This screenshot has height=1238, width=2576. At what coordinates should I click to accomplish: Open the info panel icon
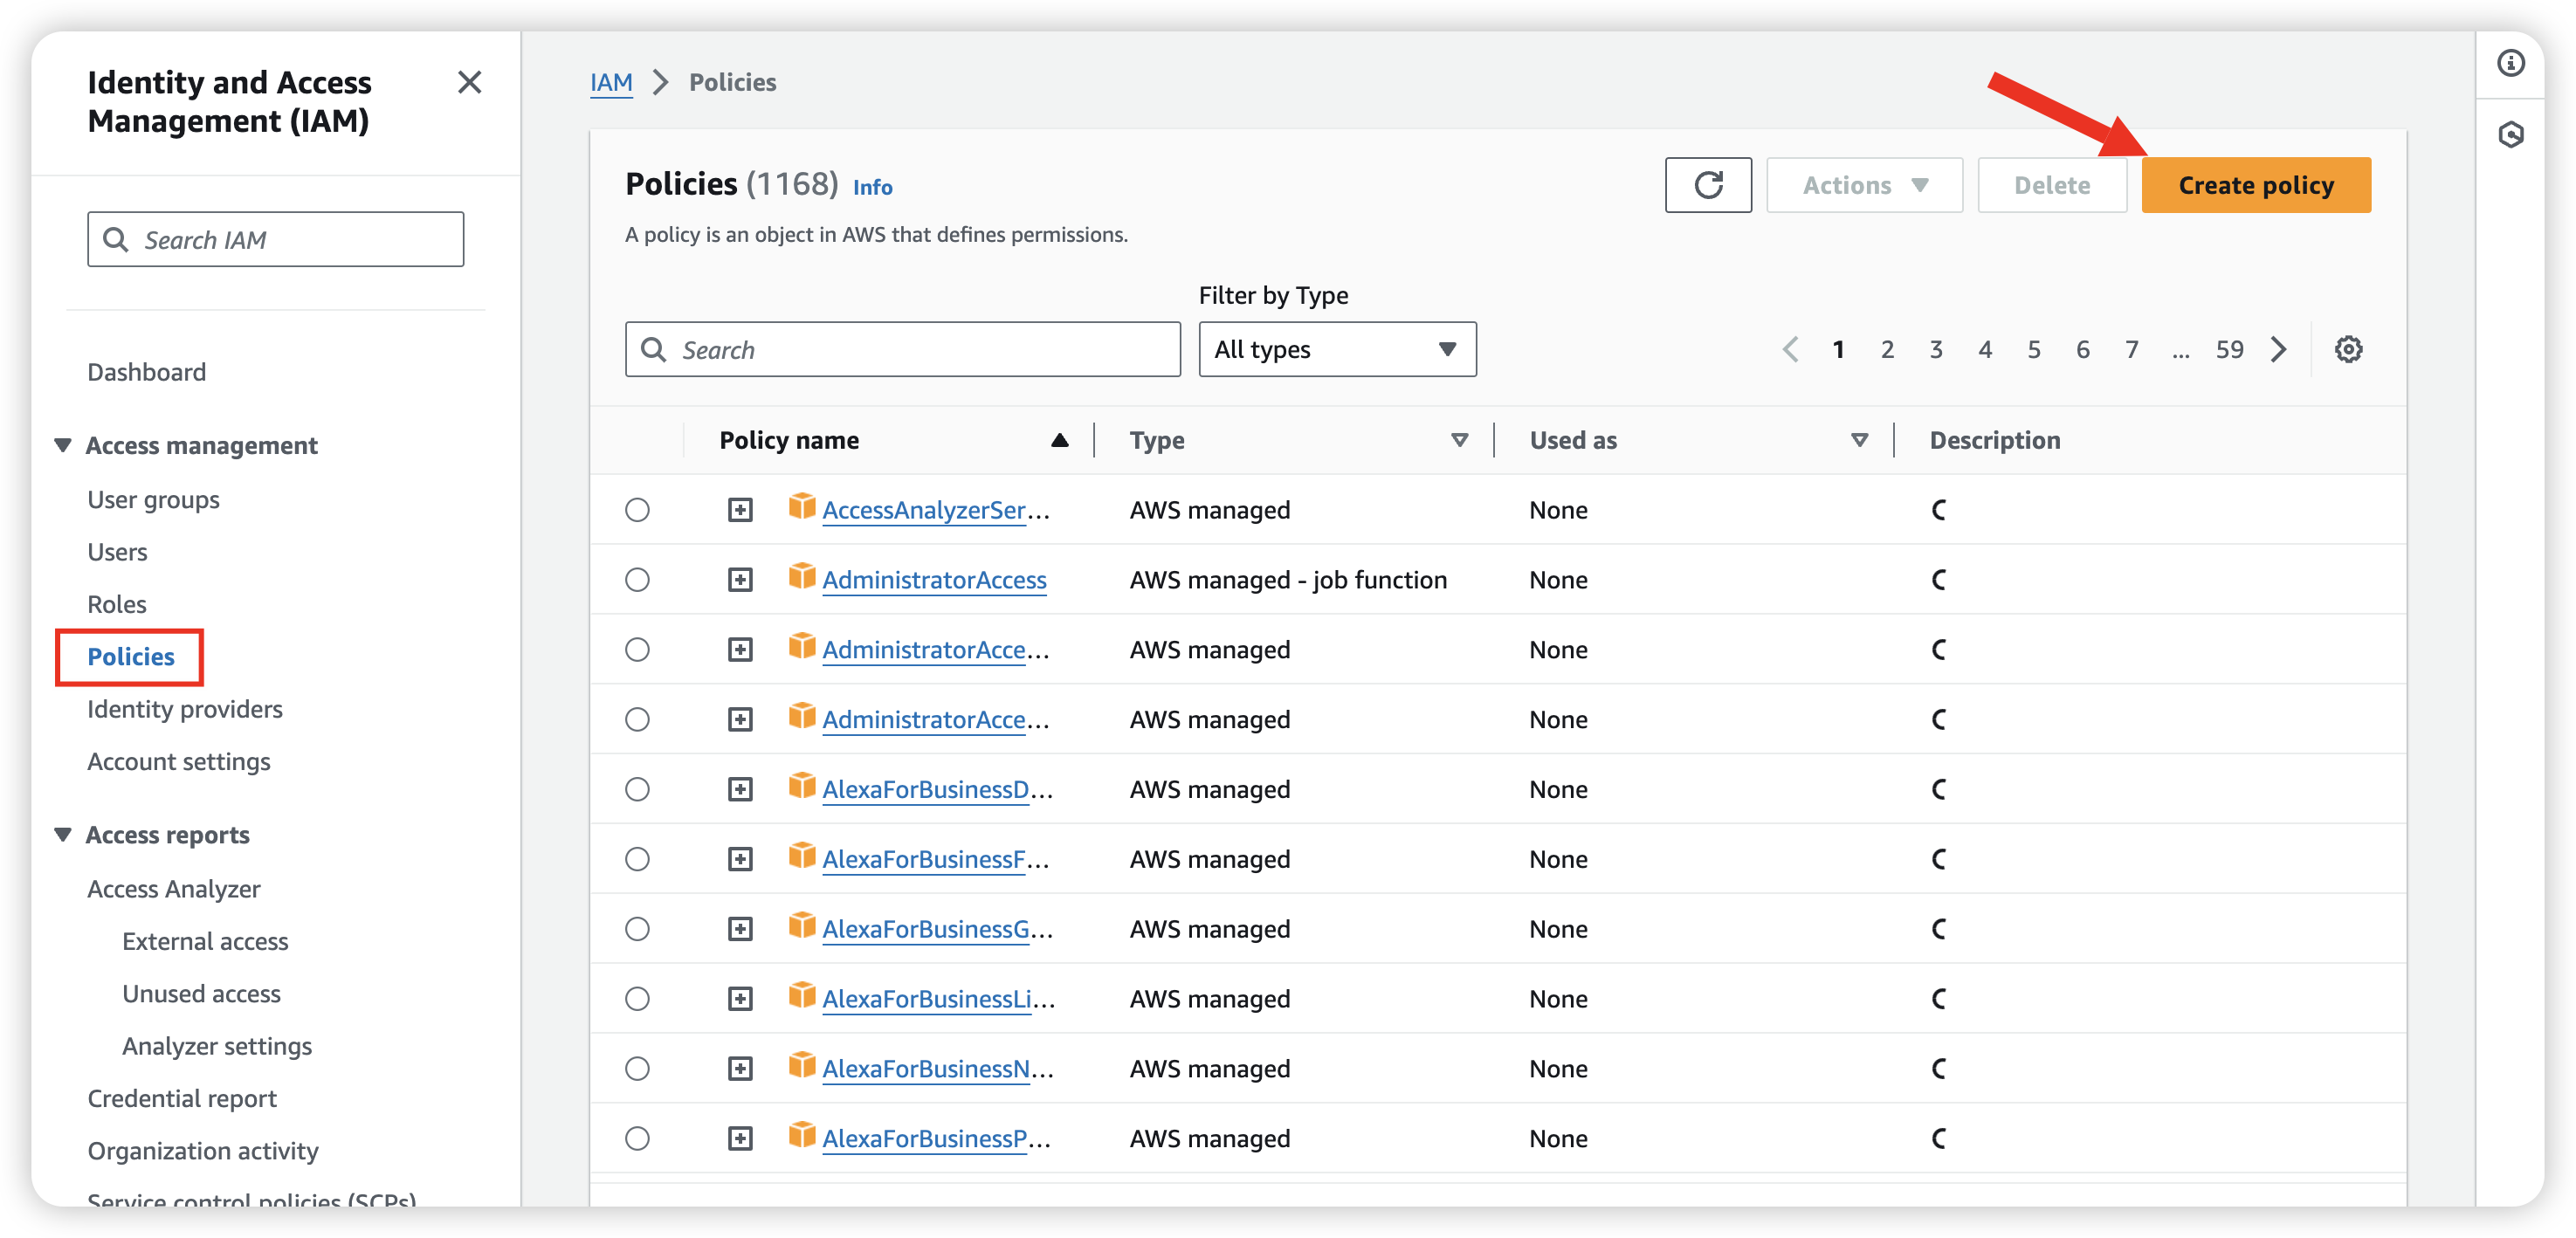point(2510,63)
